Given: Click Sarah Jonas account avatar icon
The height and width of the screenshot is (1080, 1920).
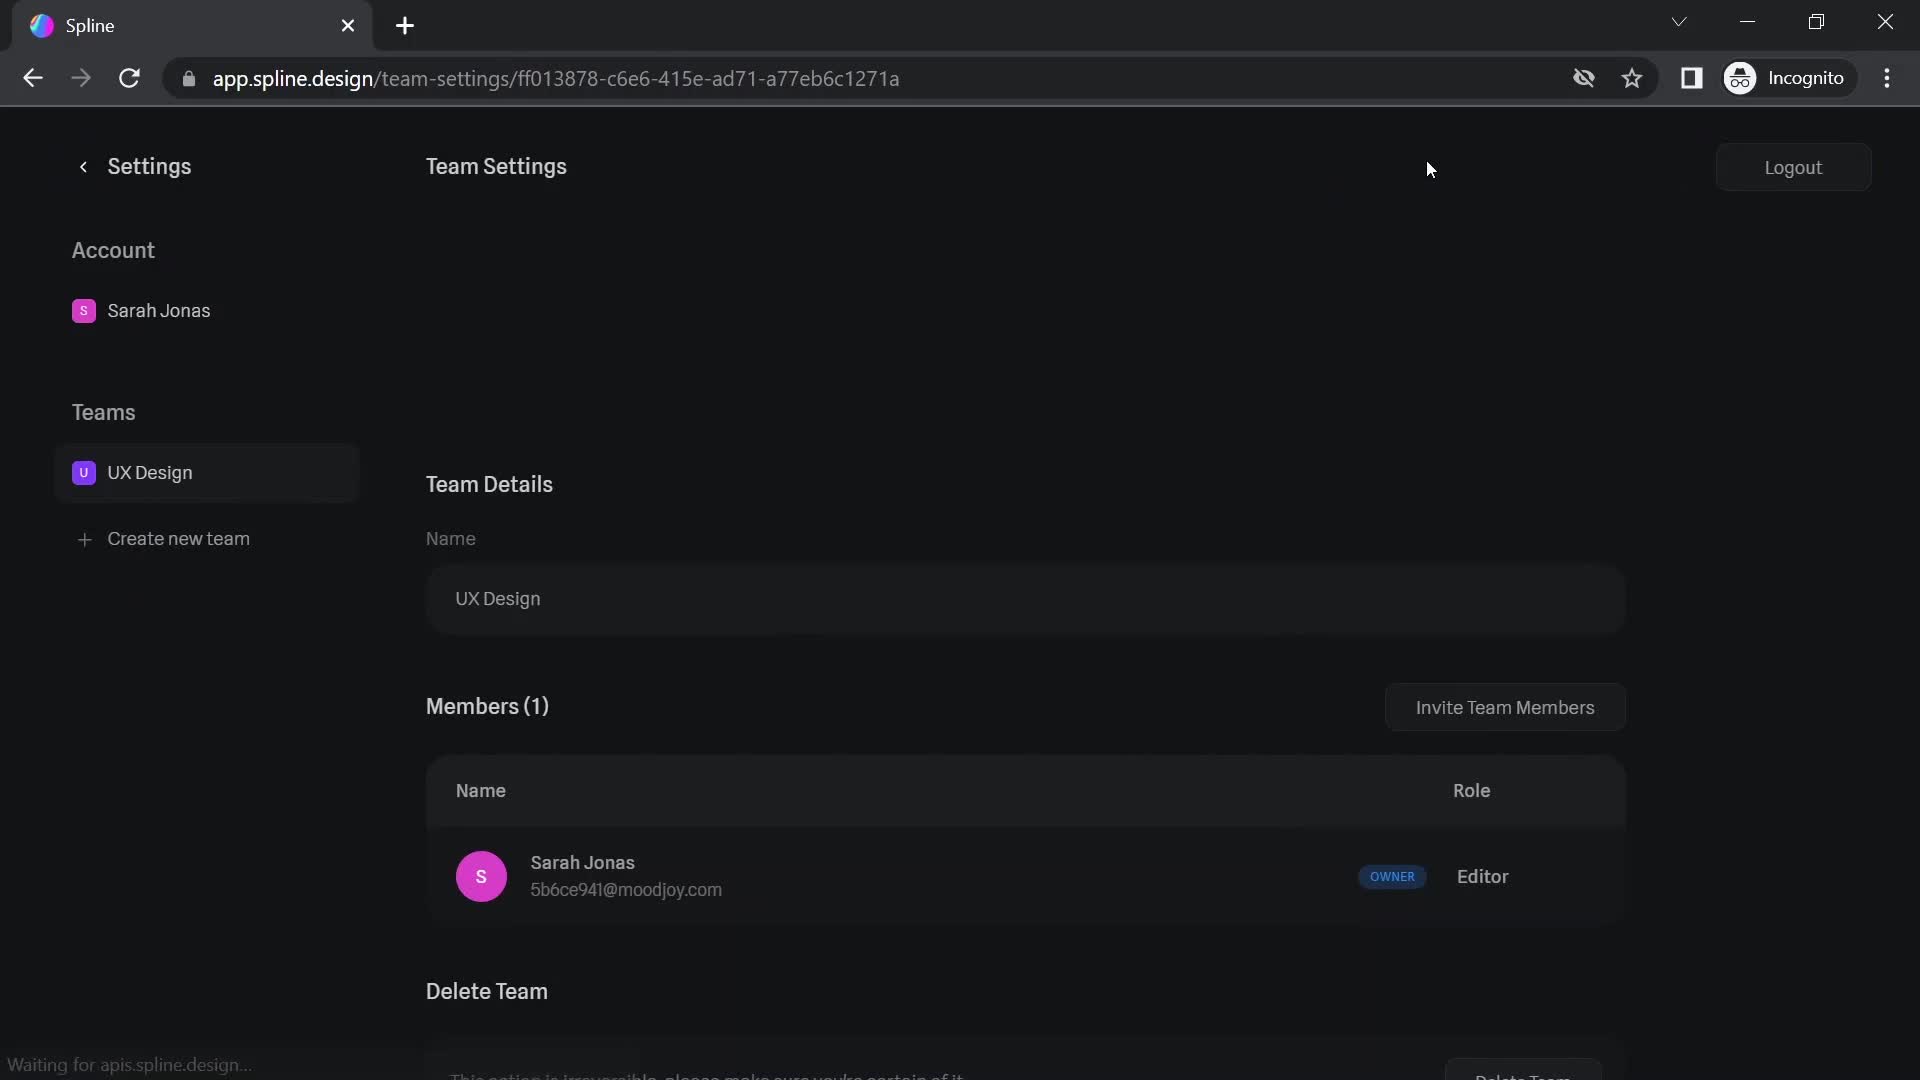Looking at the screenshot, I should coord(83,311).
